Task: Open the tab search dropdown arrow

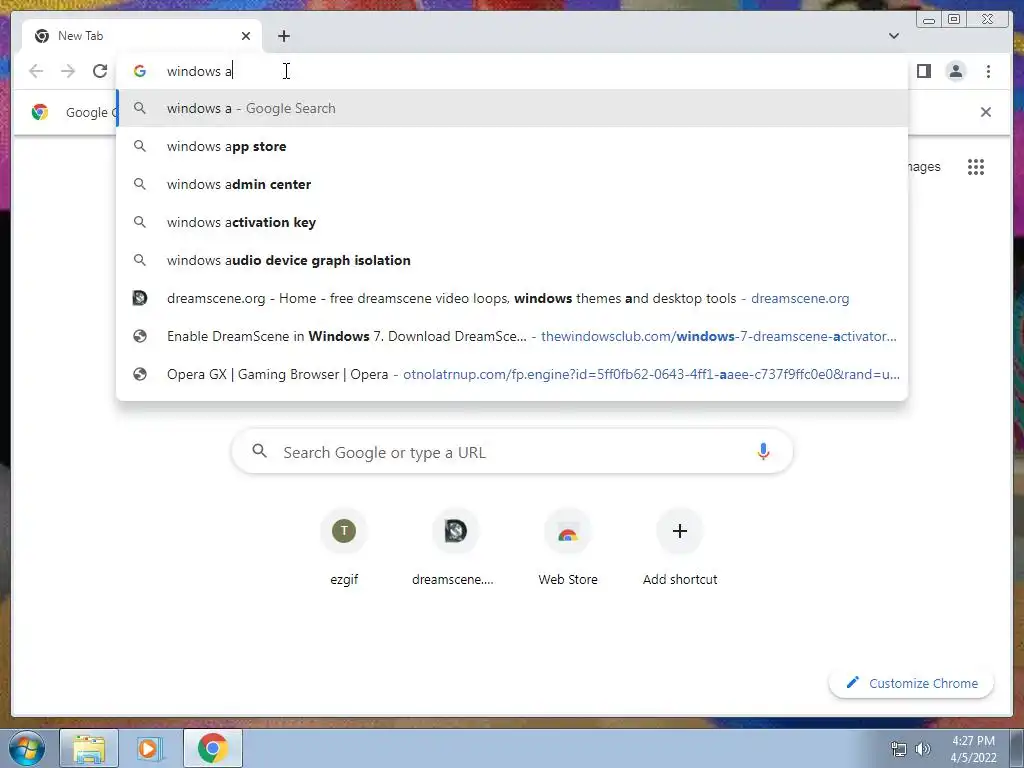Action: (x=893, y=36)
